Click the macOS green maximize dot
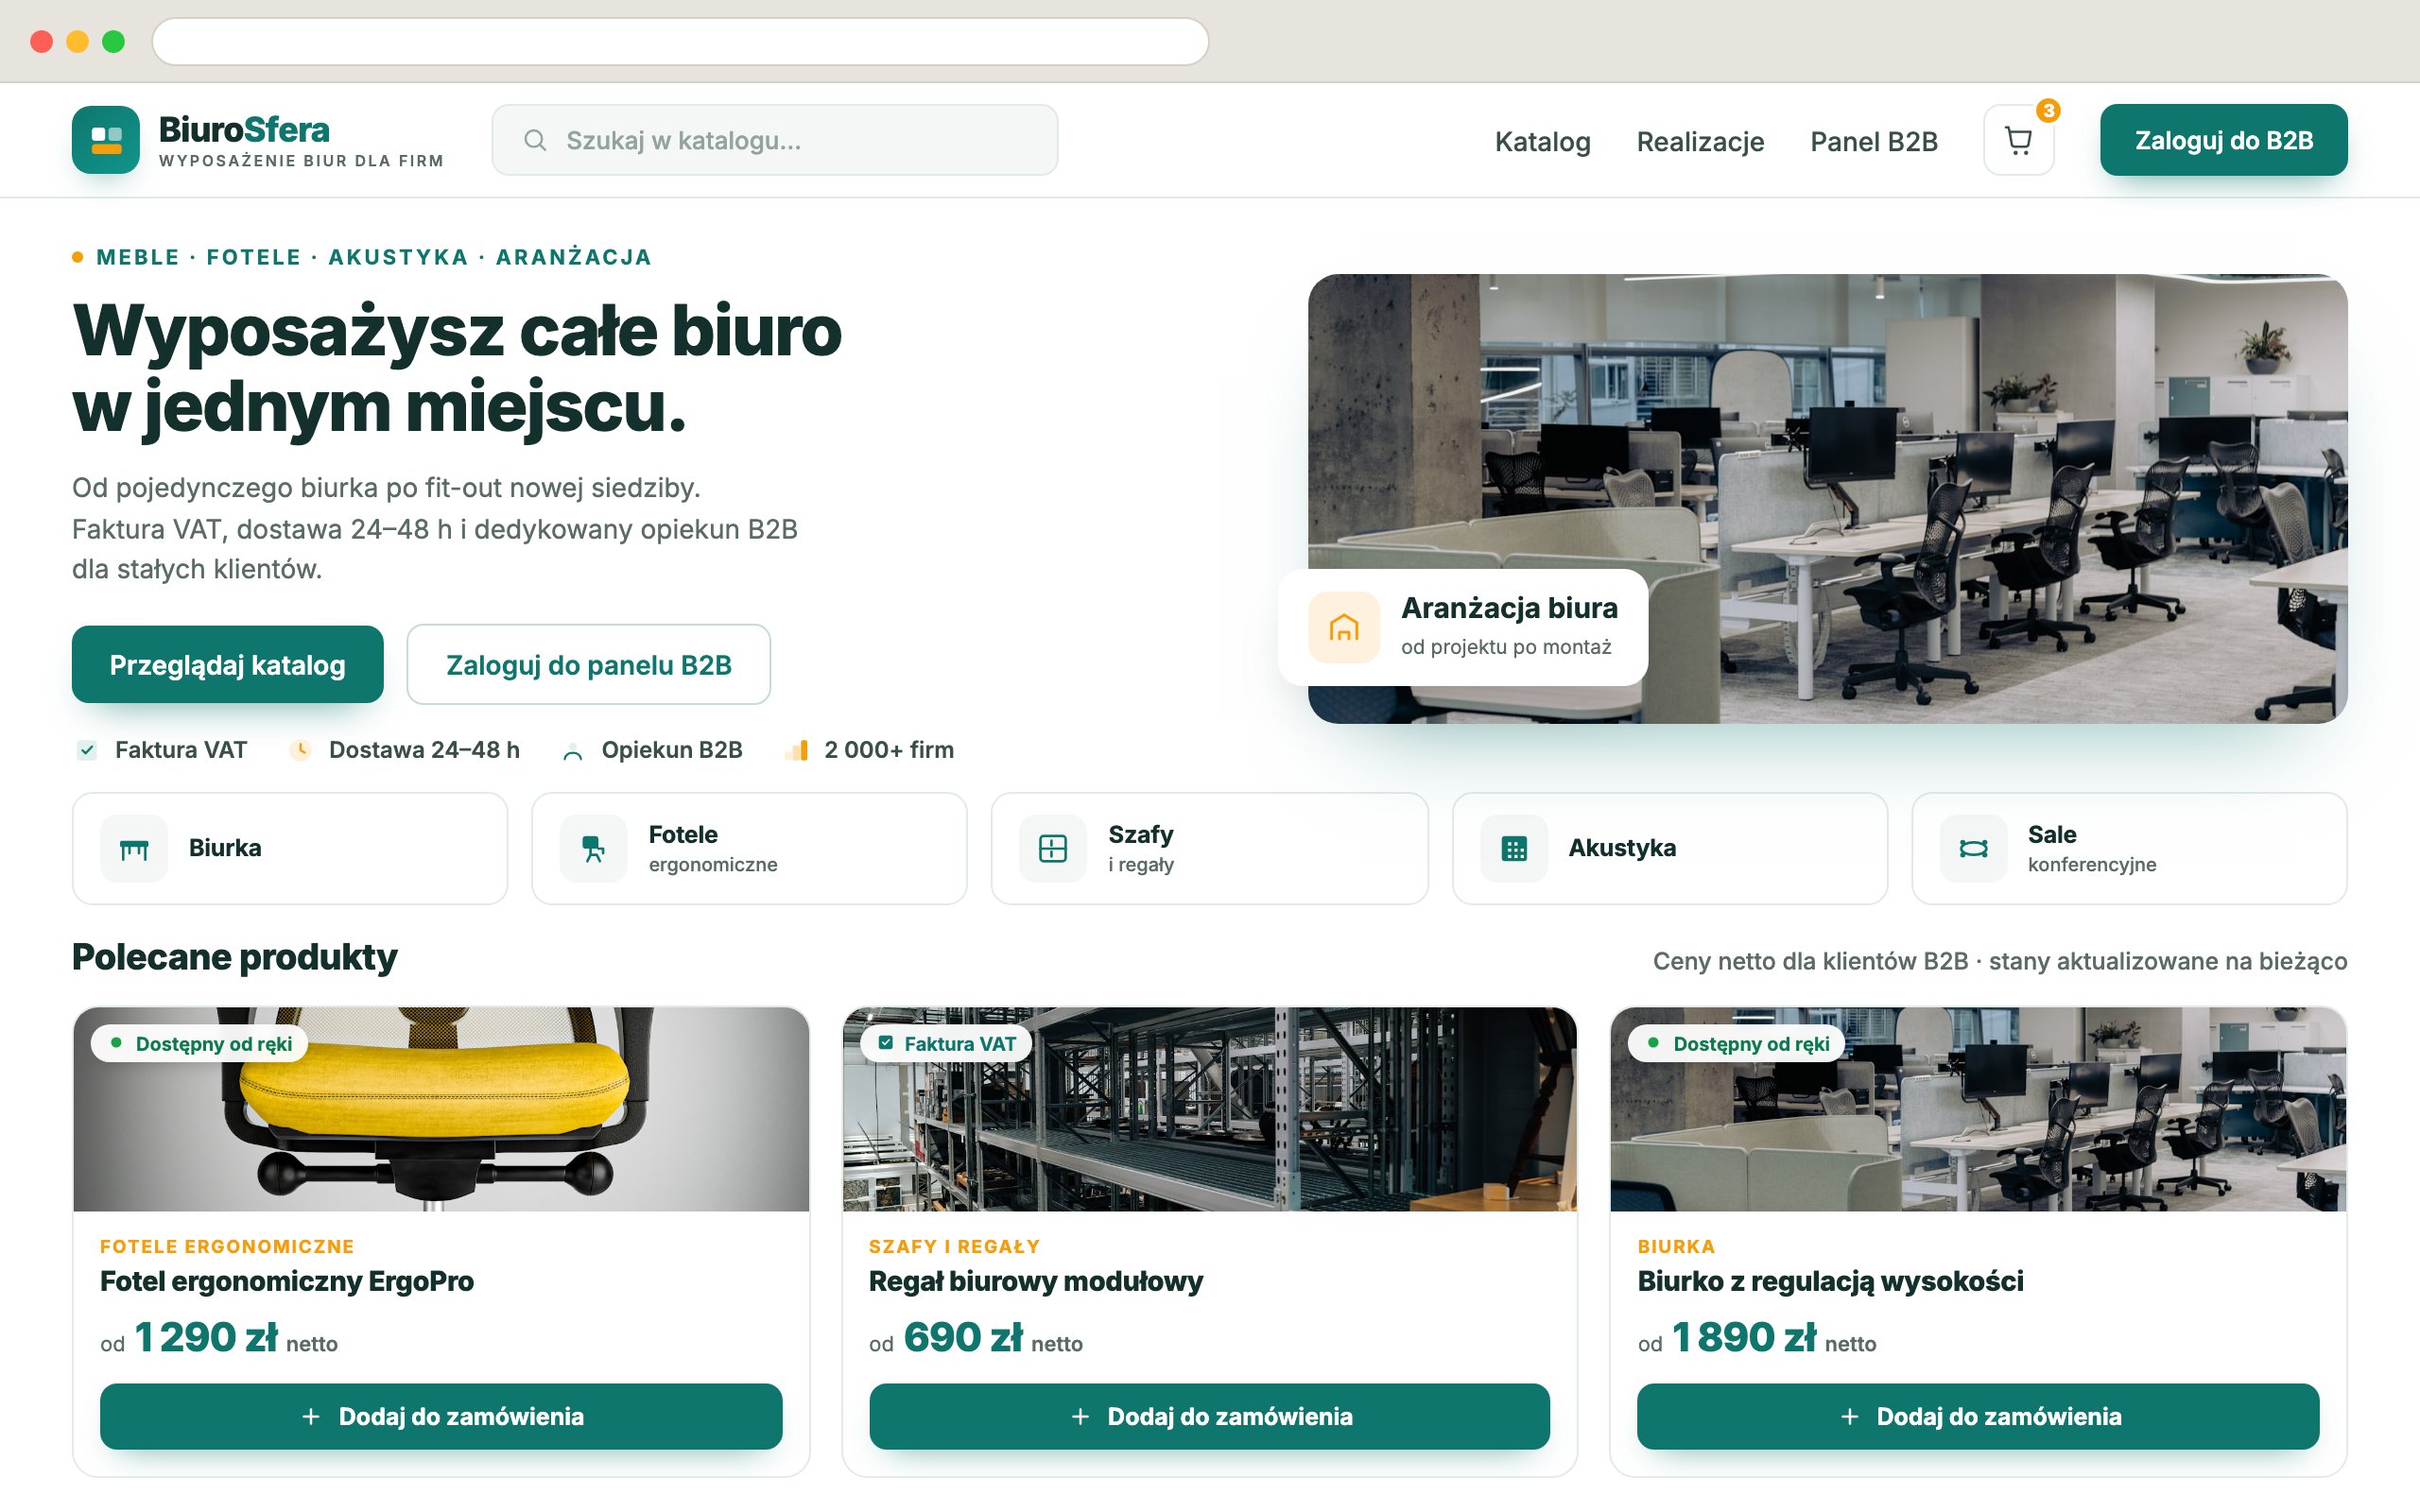2420x1512 pixels. (x=114, y=41)
